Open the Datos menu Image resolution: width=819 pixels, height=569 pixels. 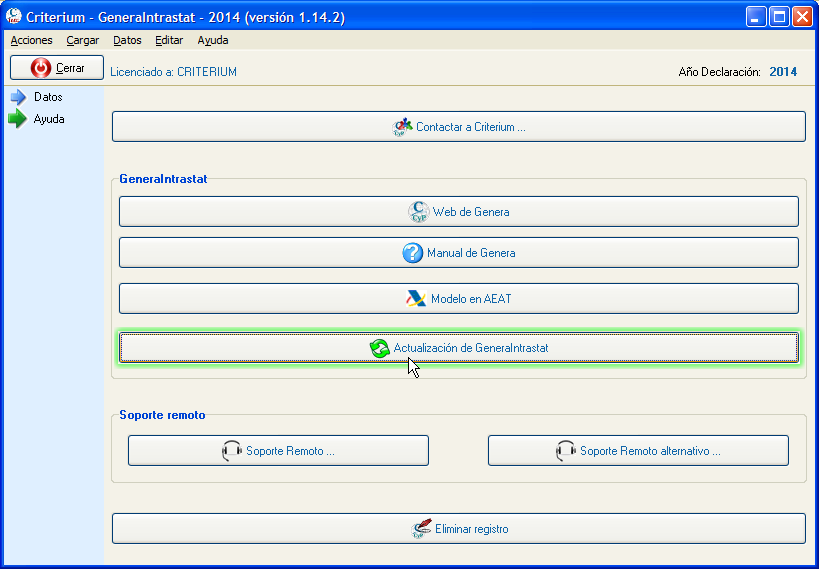coord(127,40)
